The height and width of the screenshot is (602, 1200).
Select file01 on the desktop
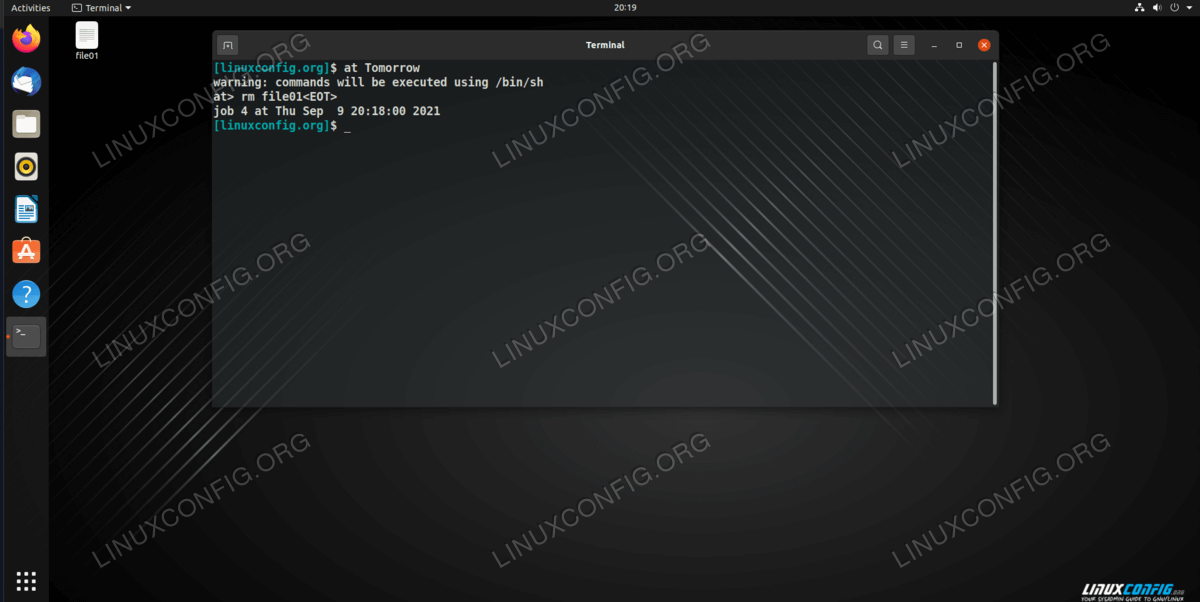[x=87, y=40]
